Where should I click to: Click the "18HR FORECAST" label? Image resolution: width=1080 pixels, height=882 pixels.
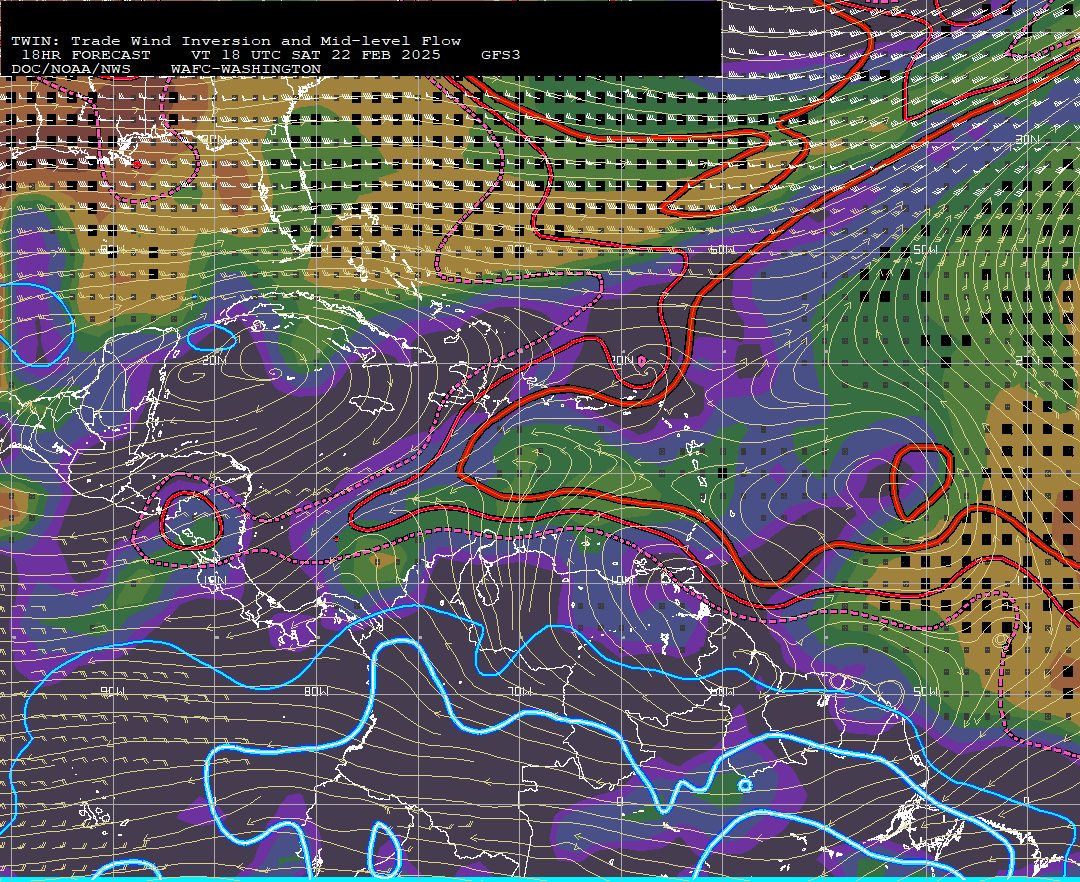85,55
